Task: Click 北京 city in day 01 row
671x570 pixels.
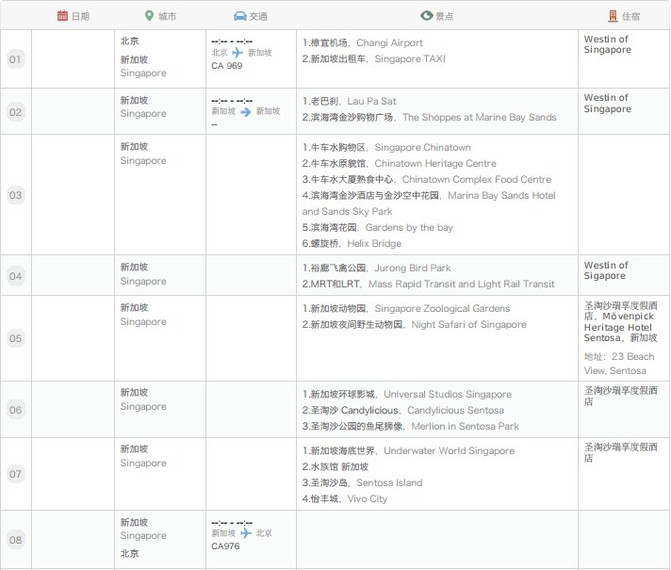Action: pos(130,41)
